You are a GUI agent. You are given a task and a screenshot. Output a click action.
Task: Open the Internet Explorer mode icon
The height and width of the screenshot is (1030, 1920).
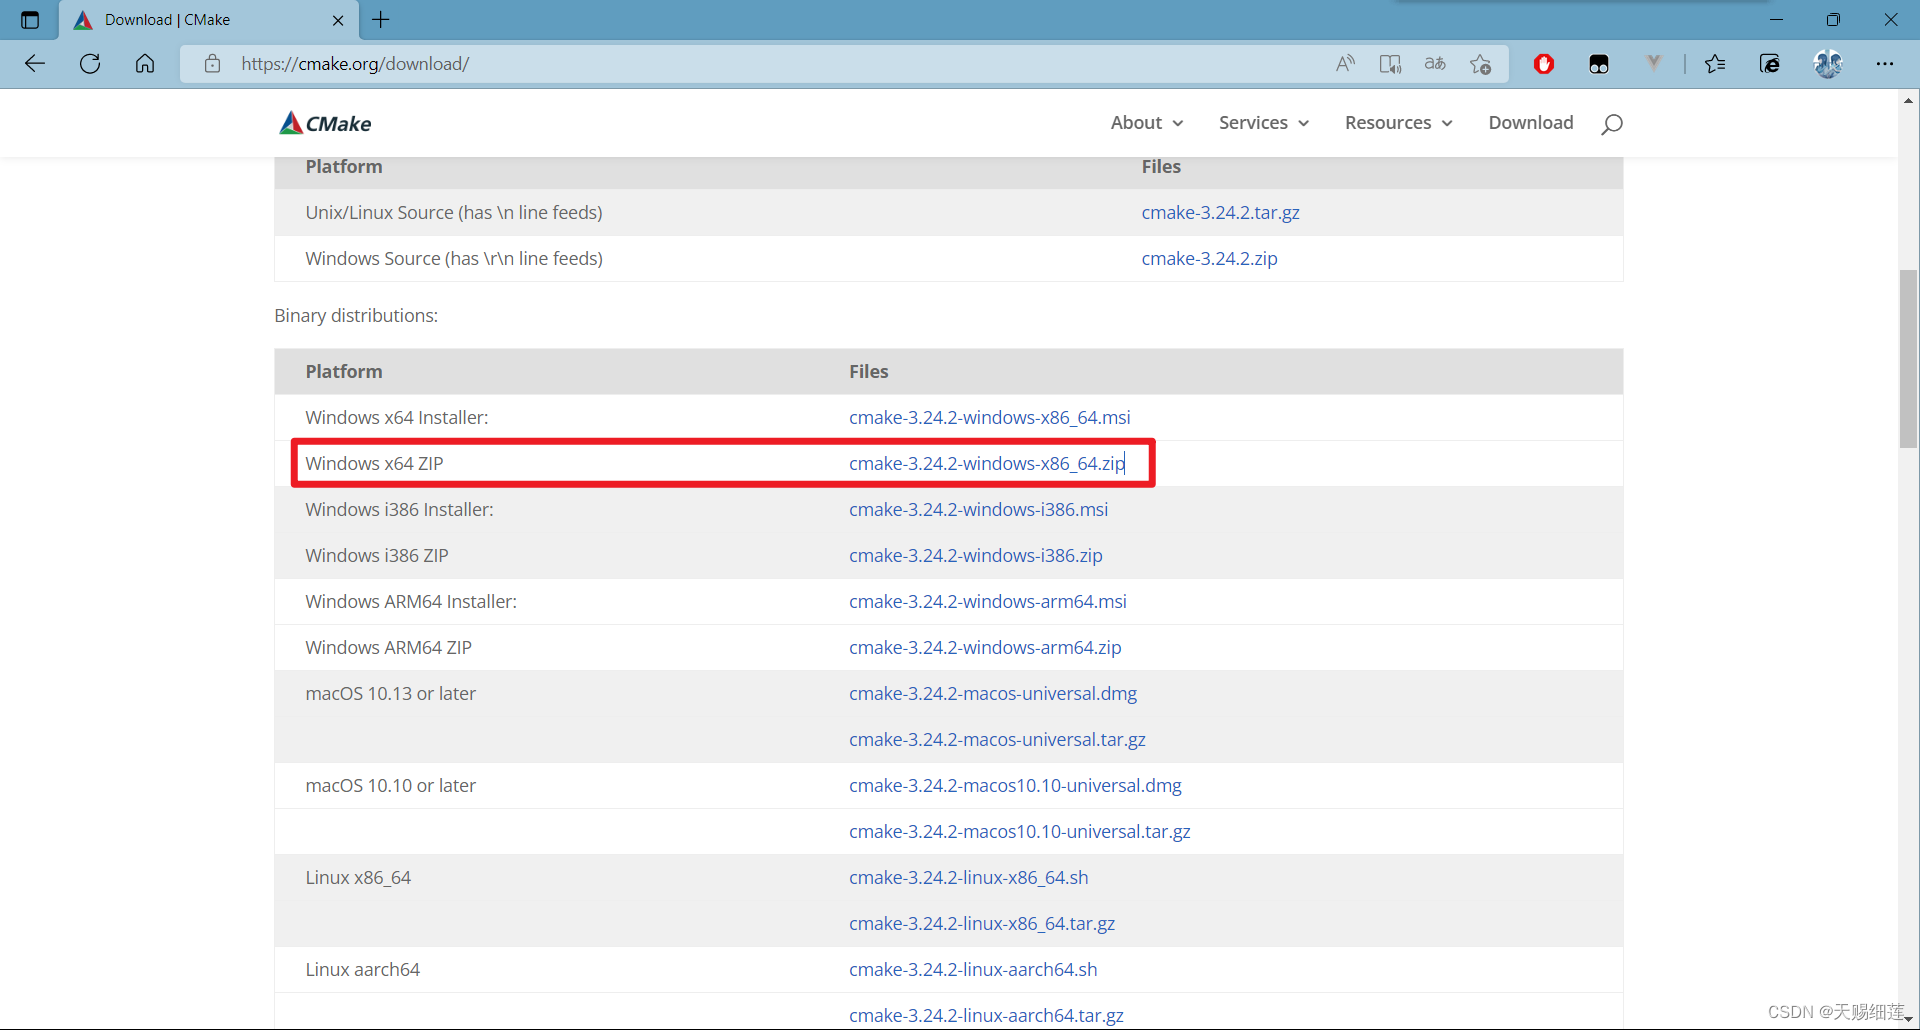pos(1769,63)
